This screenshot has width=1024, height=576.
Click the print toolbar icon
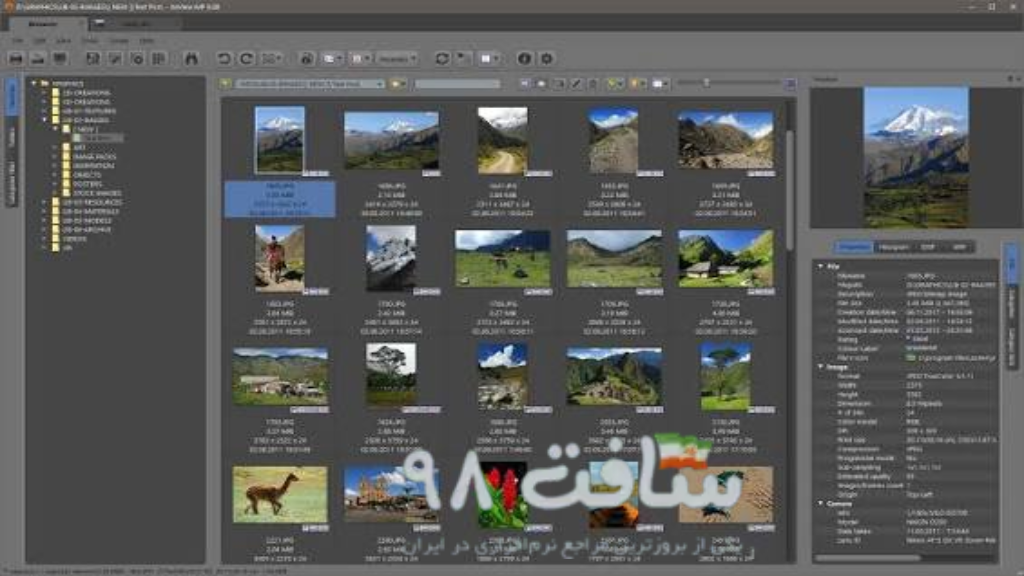click(x=306, y=59)
